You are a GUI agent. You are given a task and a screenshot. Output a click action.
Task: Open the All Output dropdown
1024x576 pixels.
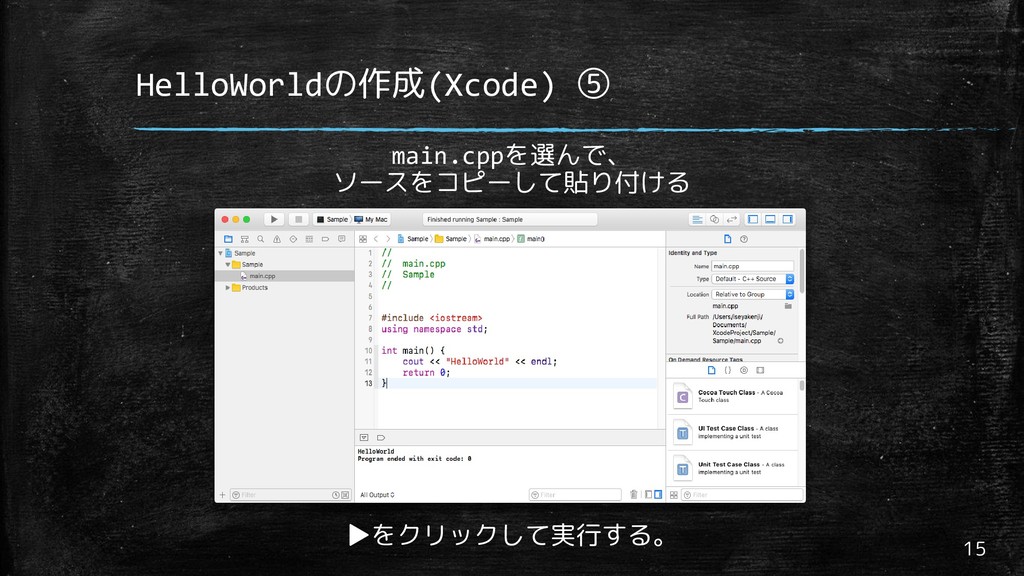click(377, 495)
